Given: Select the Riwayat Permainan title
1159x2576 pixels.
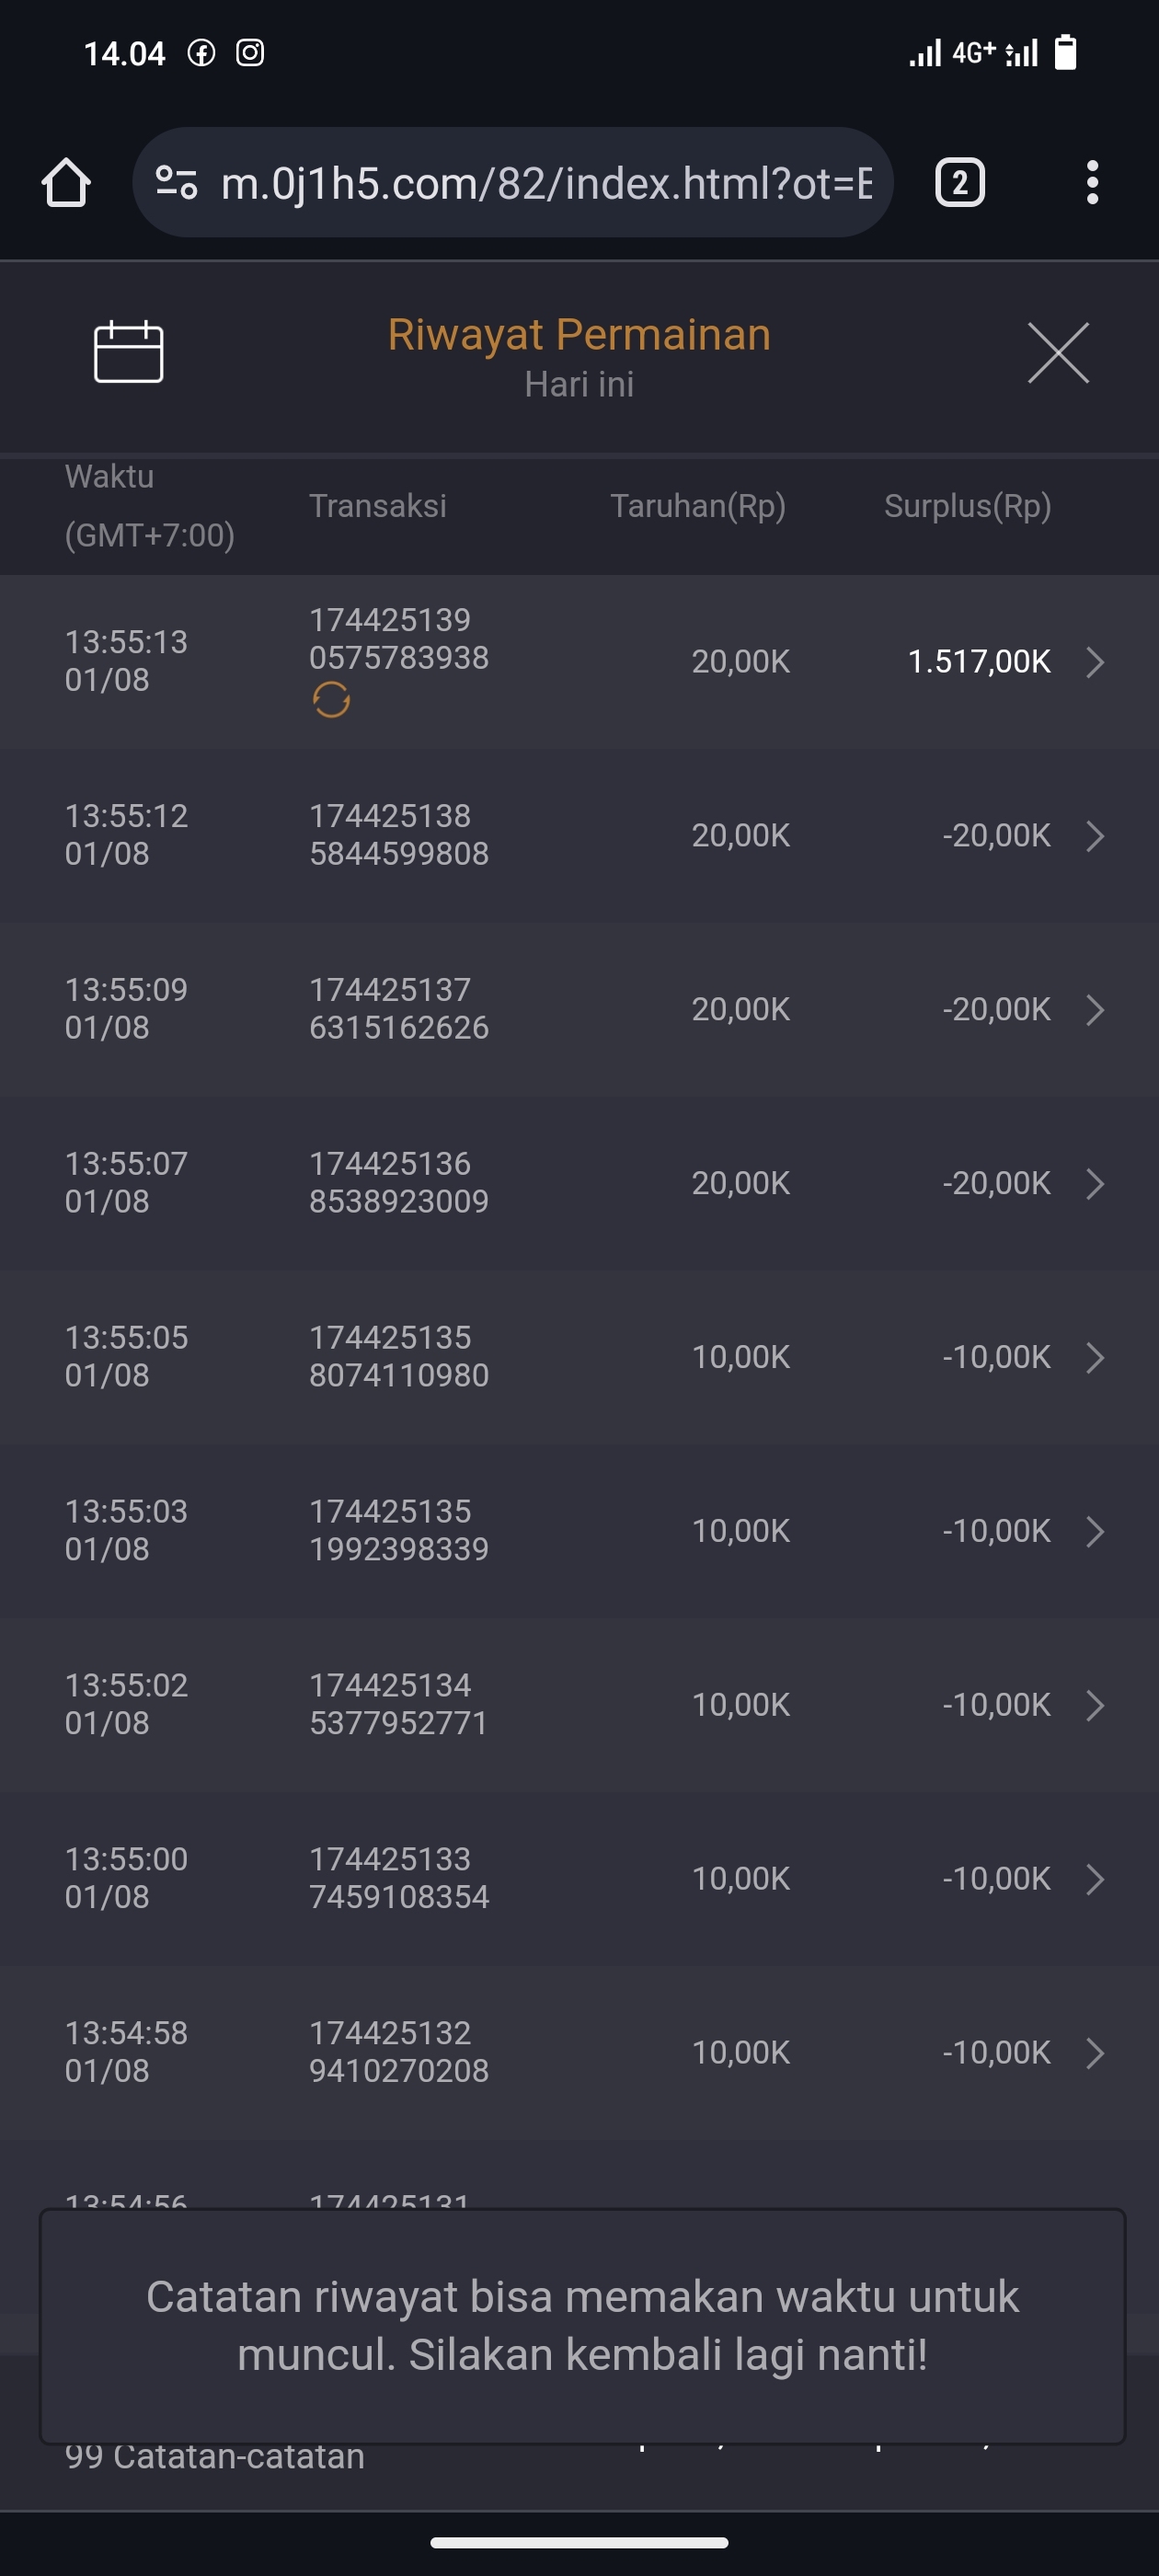Looking at the screenshot, I should click(579, 335).
